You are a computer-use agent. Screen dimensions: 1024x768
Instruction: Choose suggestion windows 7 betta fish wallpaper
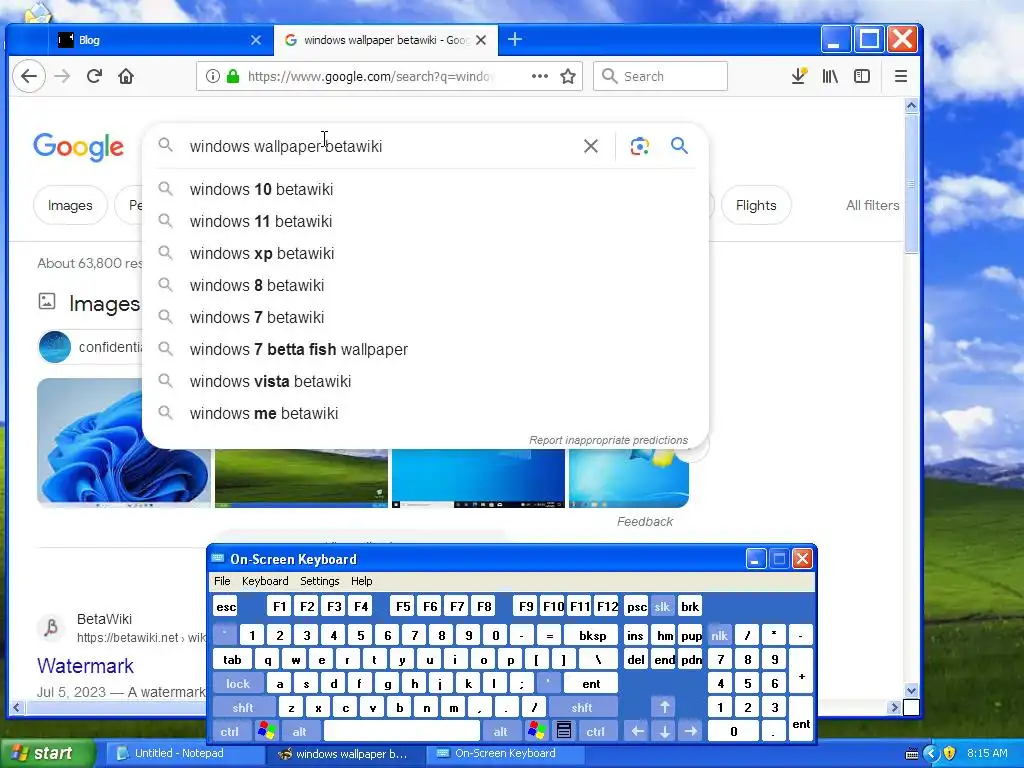[424, 349]
